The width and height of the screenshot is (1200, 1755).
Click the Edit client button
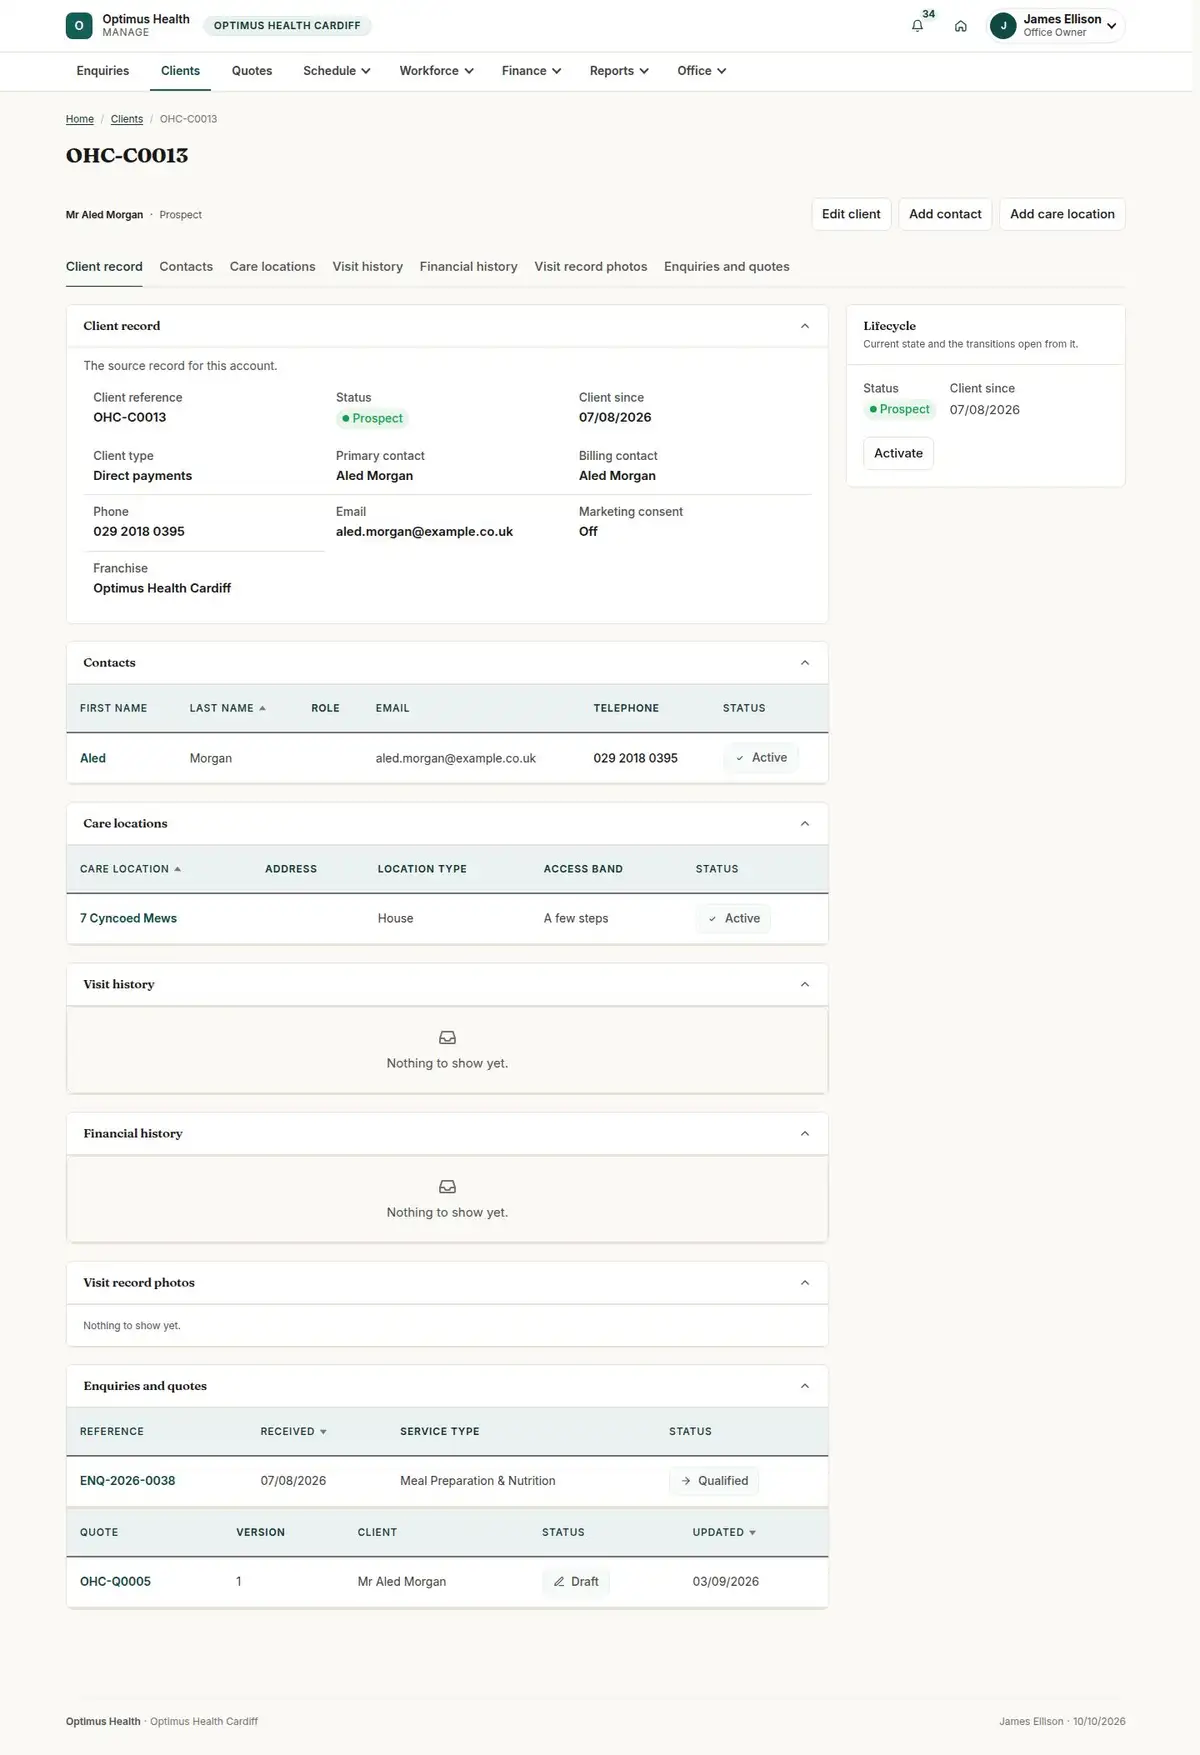click(x=851, y=214)
